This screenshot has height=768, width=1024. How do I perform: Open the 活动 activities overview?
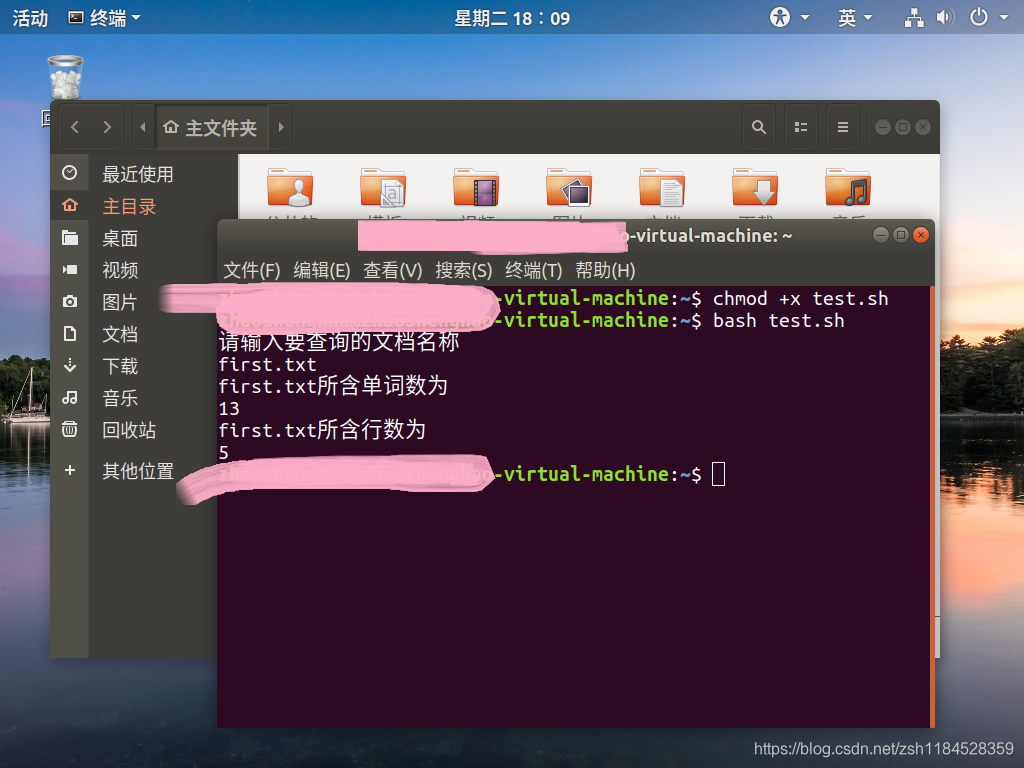30,18
